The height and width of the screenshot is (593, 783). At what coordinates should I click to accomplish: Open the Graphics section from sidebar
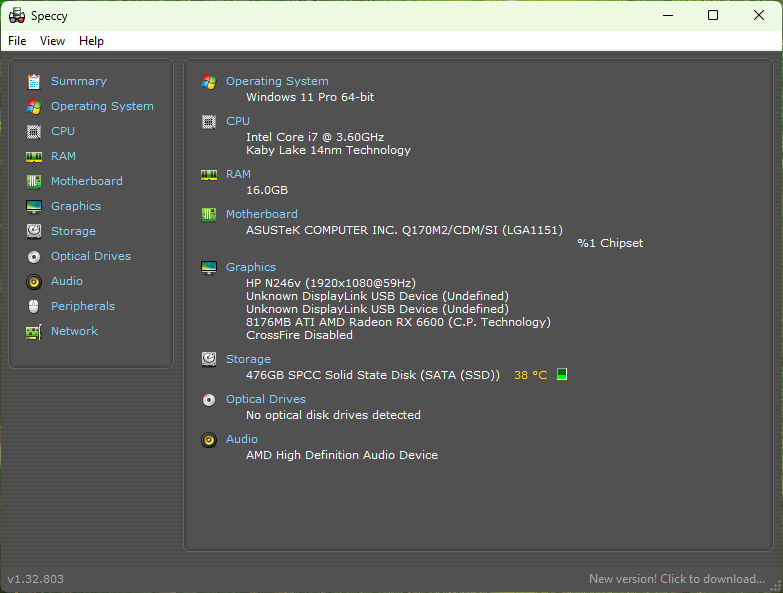click(76, 206)
